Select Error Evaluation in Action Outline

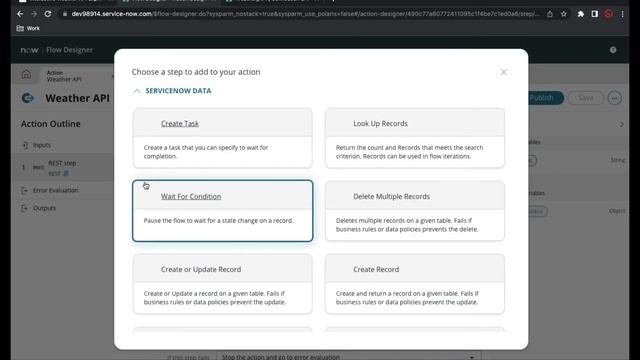tap(56, 190)
